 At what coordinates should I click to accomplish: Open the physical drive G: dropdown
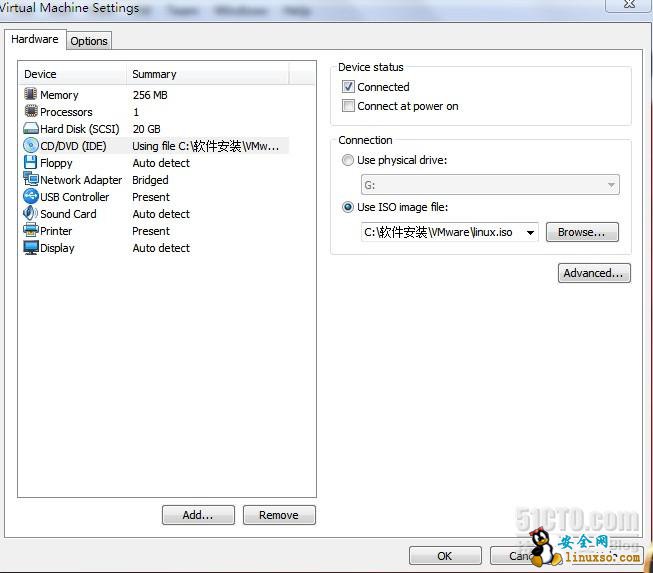(x=610, y=185)
